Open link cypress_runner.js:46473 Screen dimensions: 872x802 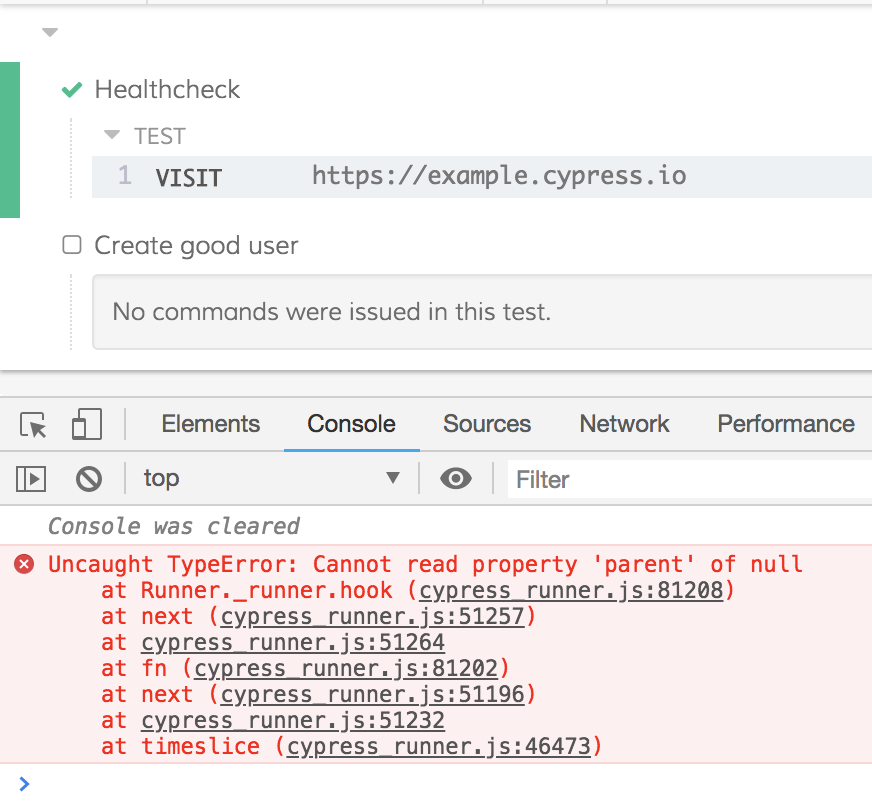439,747
